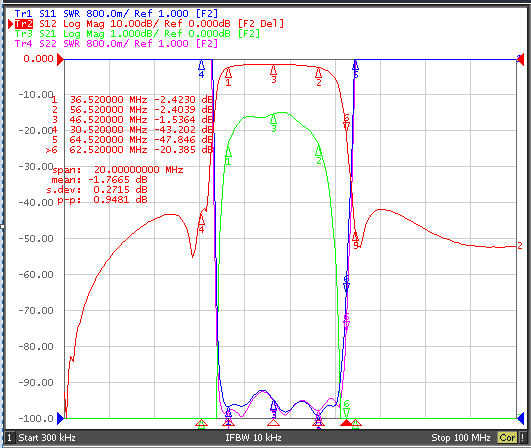This screenshot has width=531, height=448.
Task: Click the Start 300 kHz frequency field
Action: 47,438
